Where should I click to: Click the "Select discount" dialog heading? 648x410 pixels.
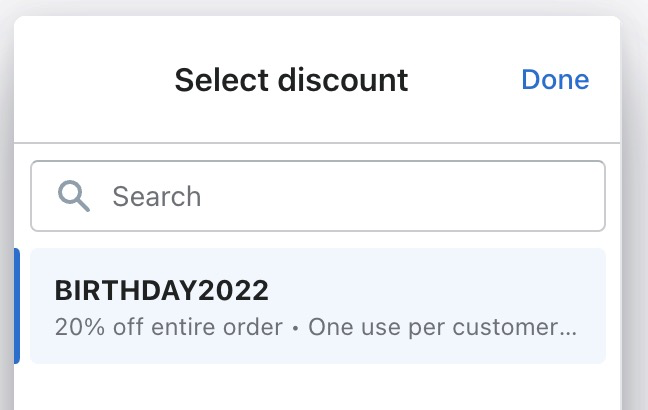tap(291, 80)
